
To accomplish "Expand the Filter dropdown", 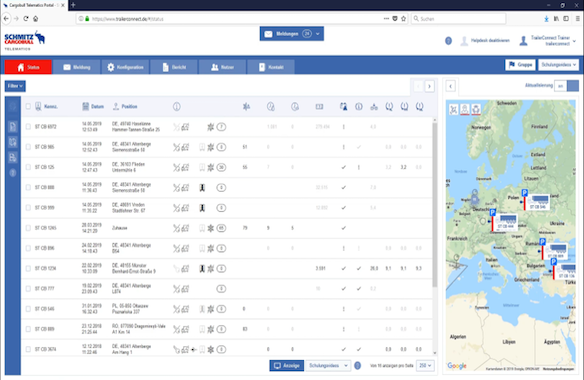I will click(15, 86).
